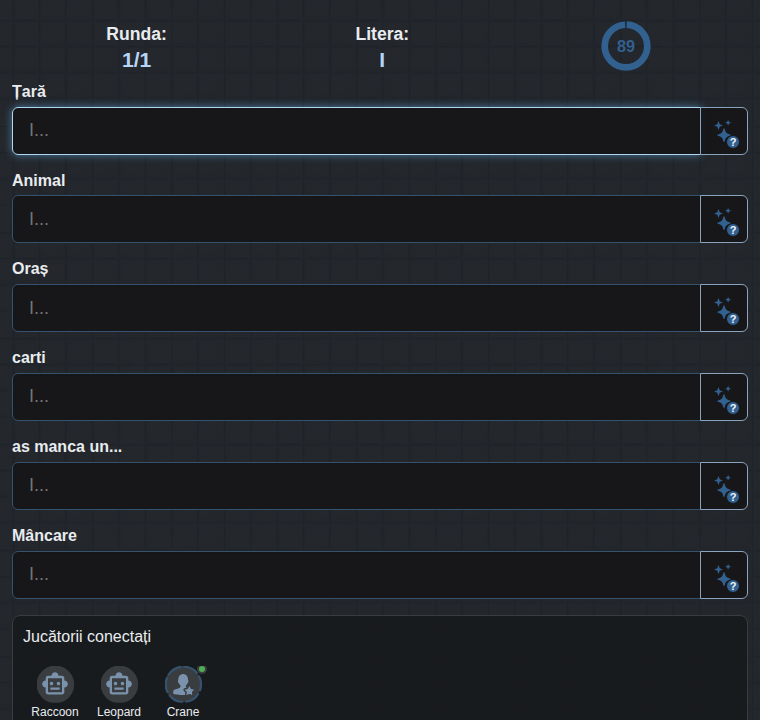760x720 pixels.
Task: Focus the Țară answer field
Action: point(356,131)
